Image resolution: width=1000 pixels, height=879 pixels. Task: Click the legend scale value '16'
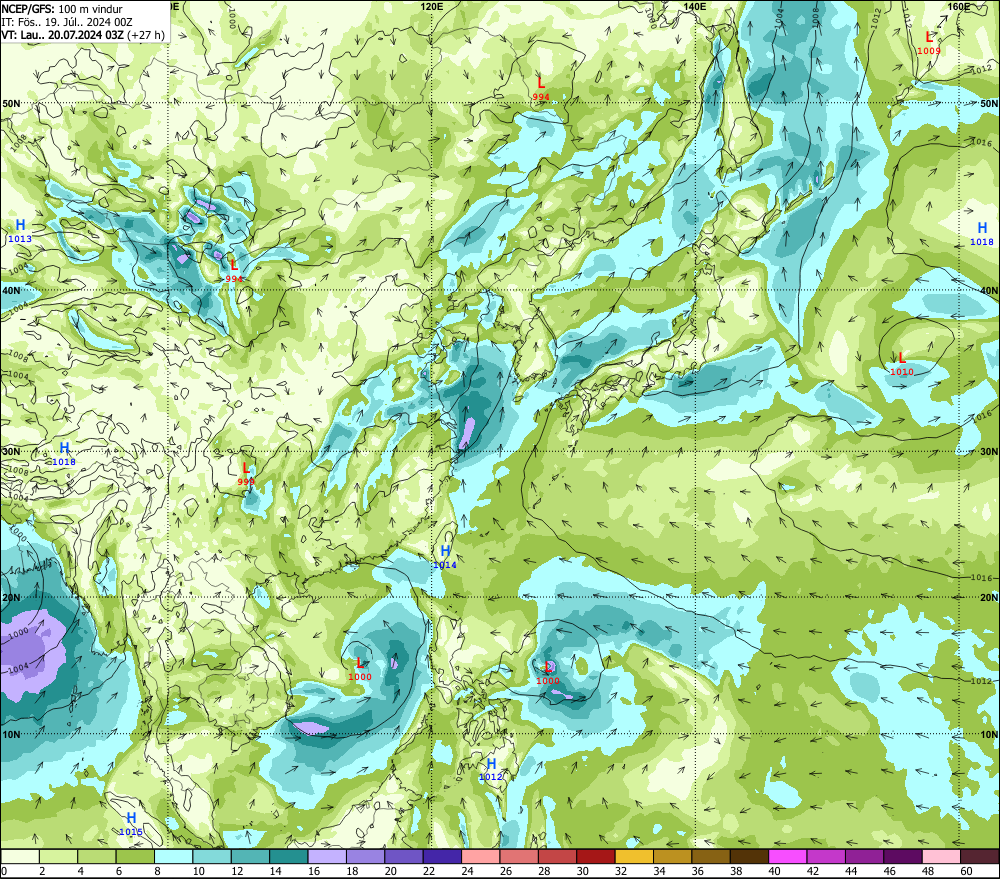point(314,871)
